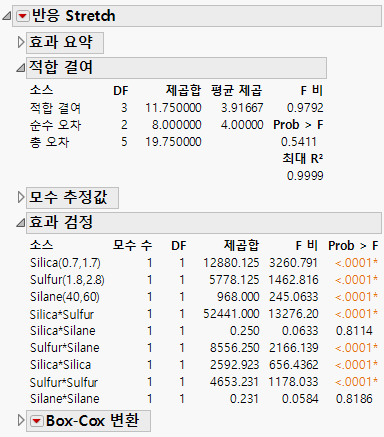Click the sum of squares 8556.250

(x=235, y=348)
